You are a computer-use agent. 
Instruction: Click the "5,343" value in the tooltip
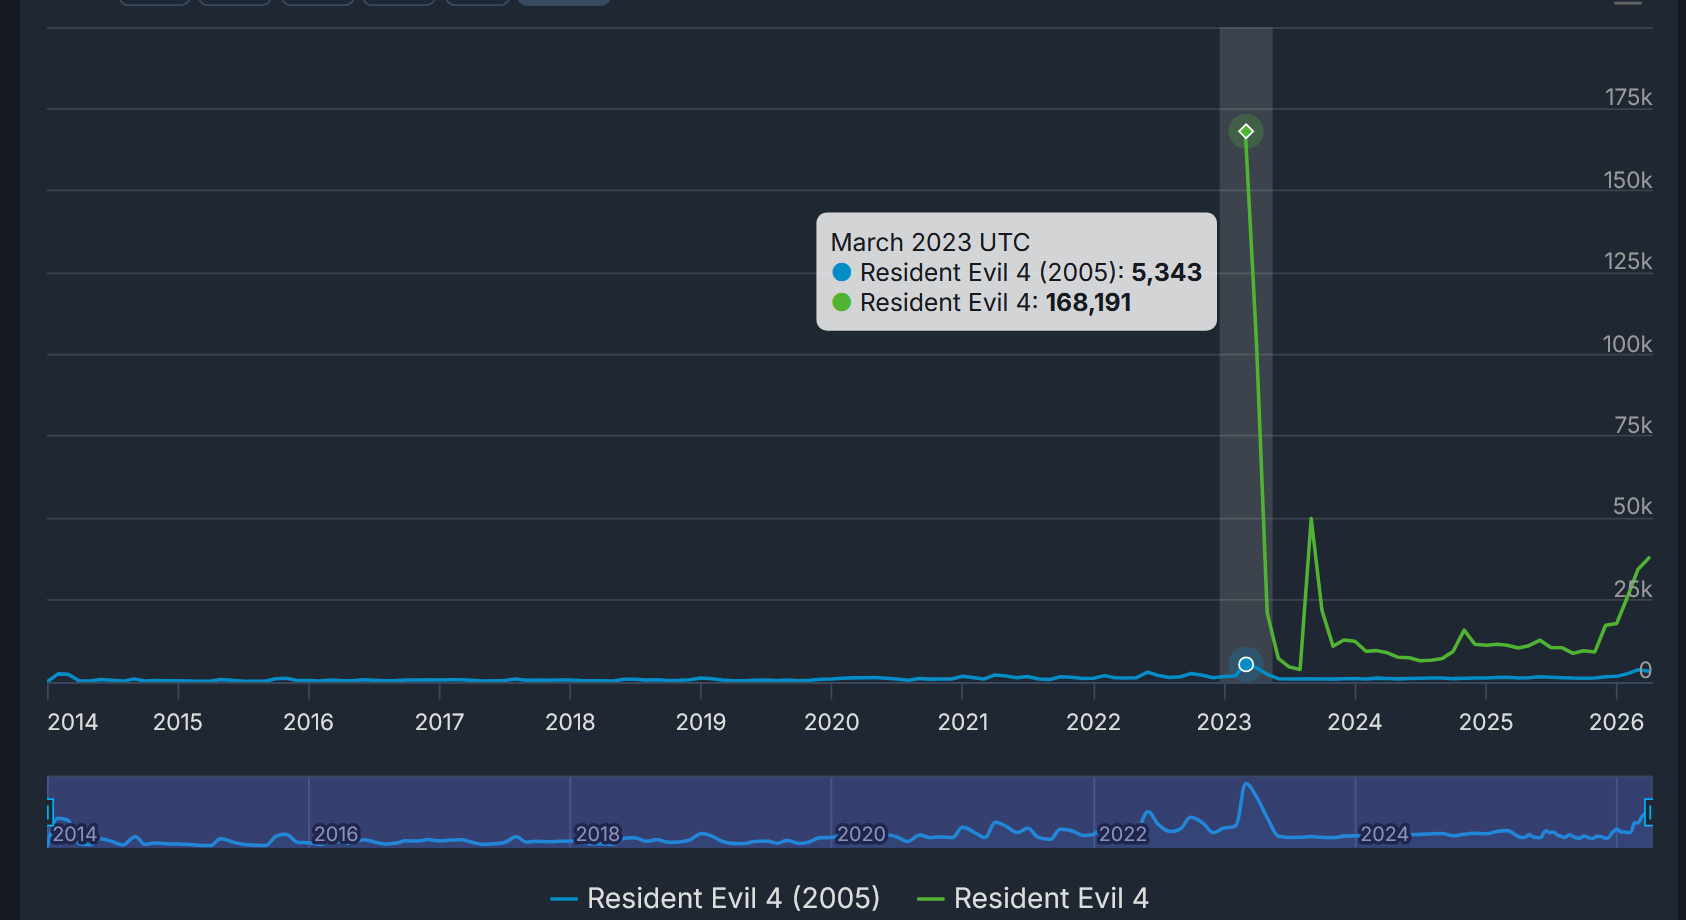coord(1166,272)
